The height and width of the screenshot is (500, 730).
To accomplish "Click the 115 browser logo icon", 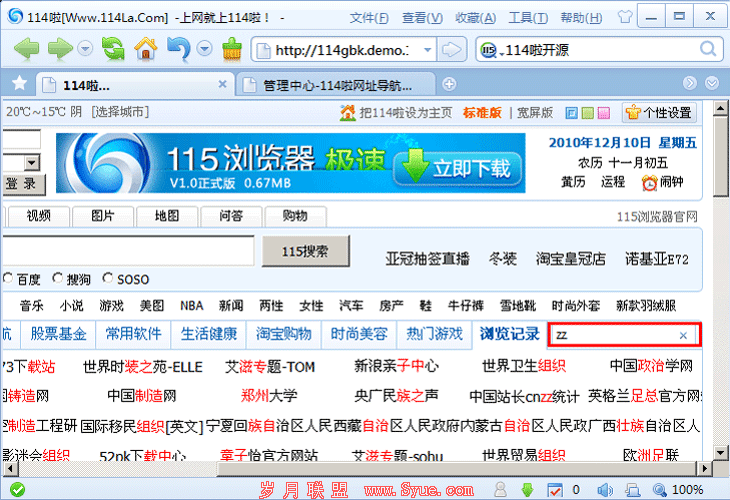I will (15, 16).
